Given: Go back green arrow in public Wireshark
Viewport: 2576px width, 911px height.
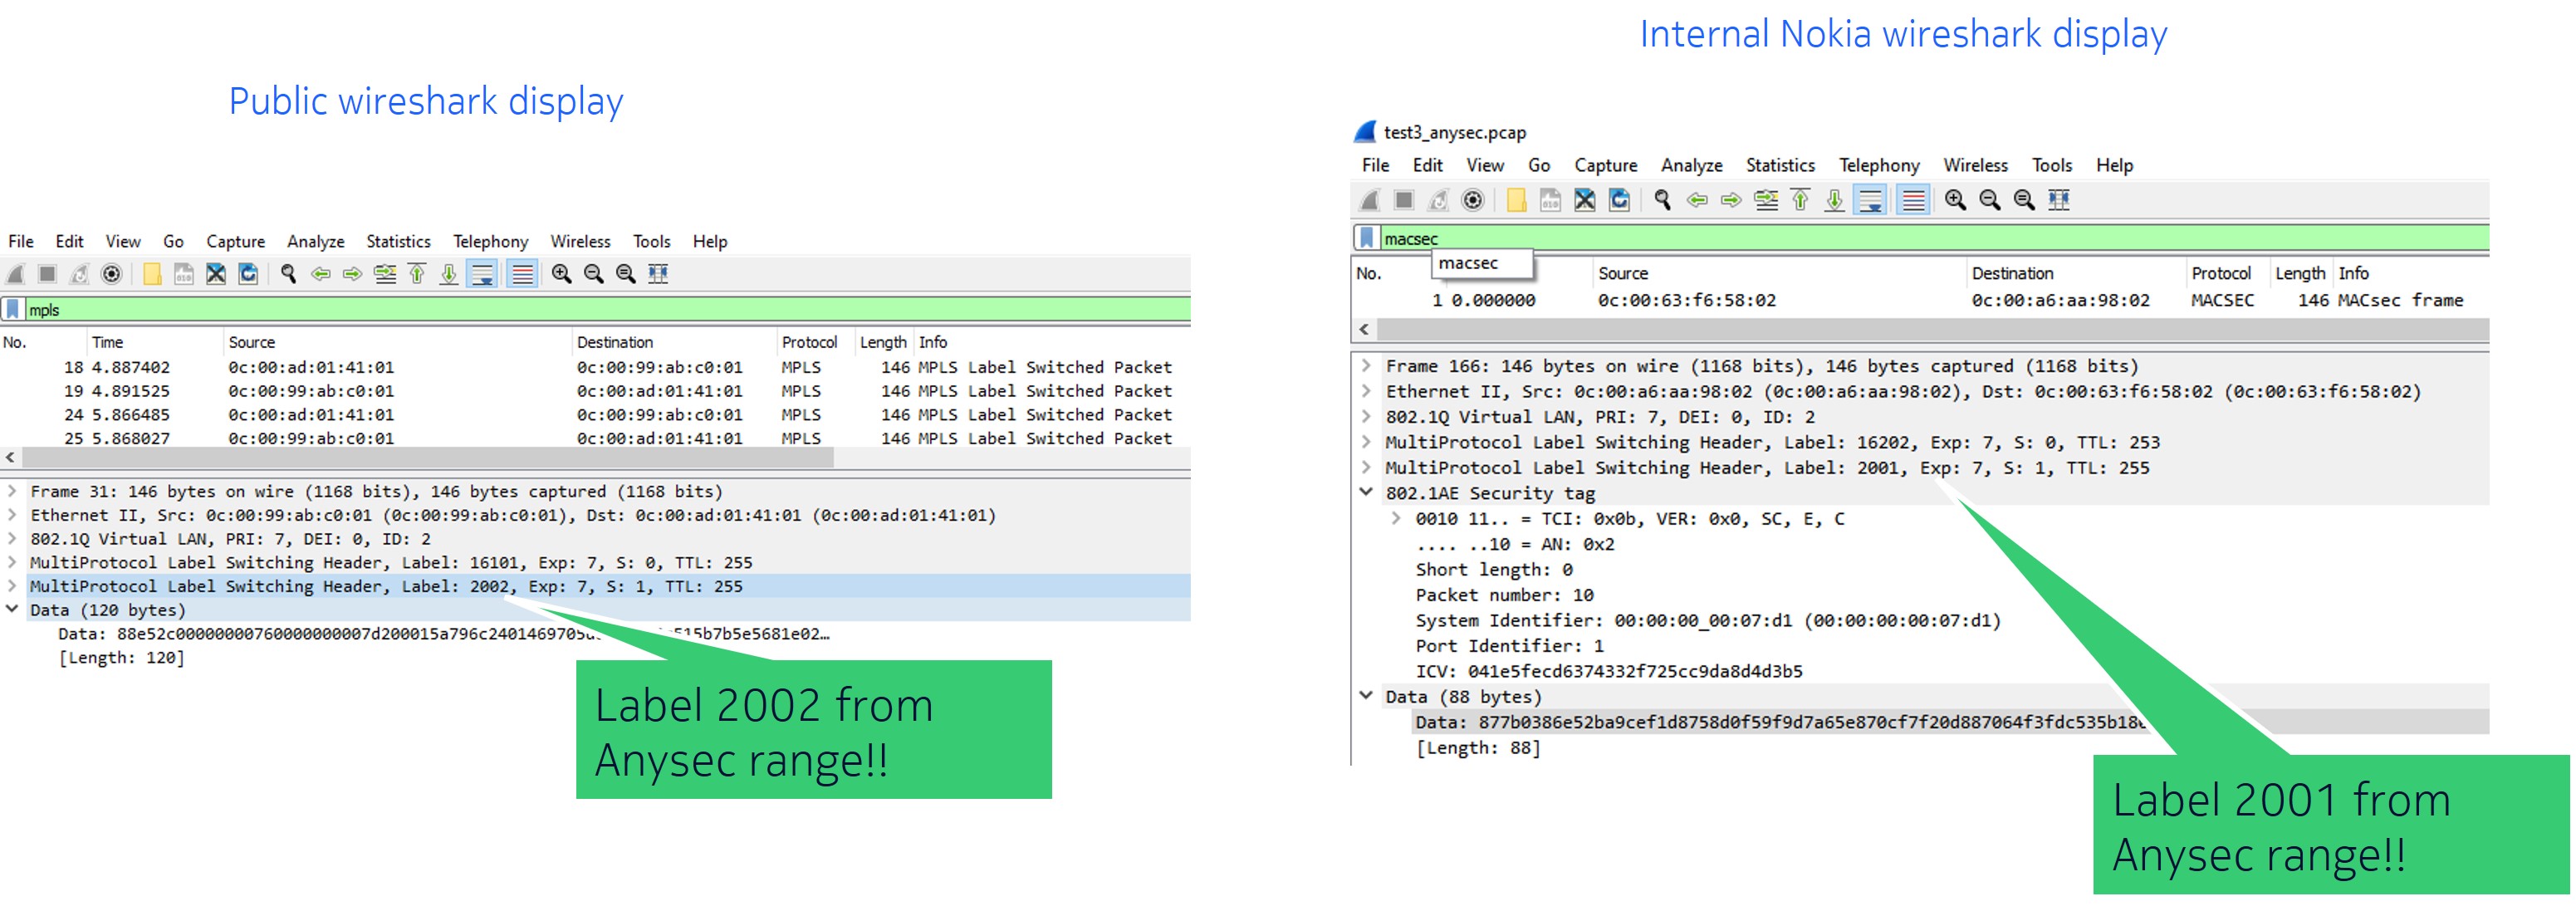Looking at the screenshot, I should (321, 274).
